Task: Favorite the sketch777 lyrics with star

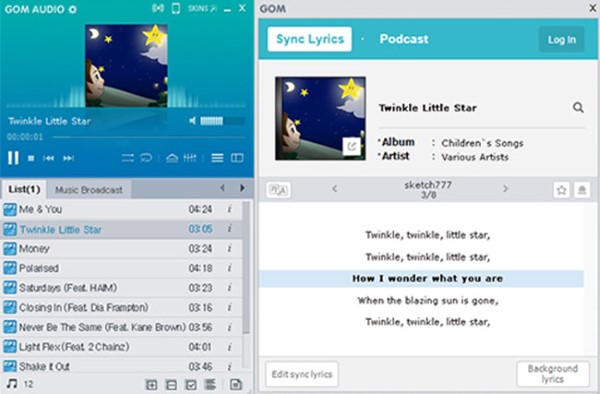Action: [561, 190]
